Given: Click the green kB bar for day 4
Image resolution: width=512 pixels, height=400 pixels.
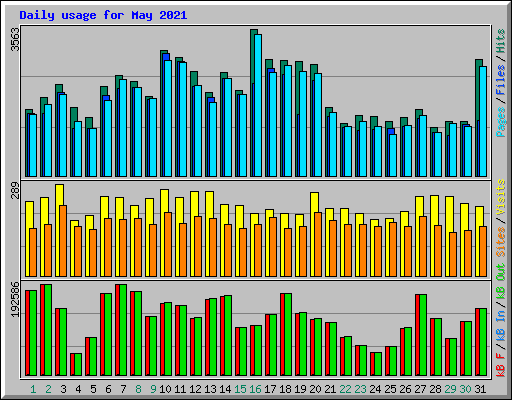Looking at the screenshot, I should [x=78, y=364].
